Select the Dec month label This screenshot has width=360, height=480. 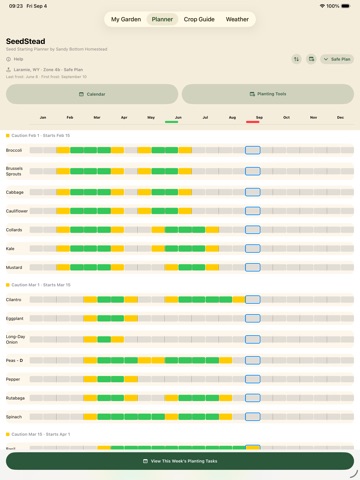coord(340,117)
